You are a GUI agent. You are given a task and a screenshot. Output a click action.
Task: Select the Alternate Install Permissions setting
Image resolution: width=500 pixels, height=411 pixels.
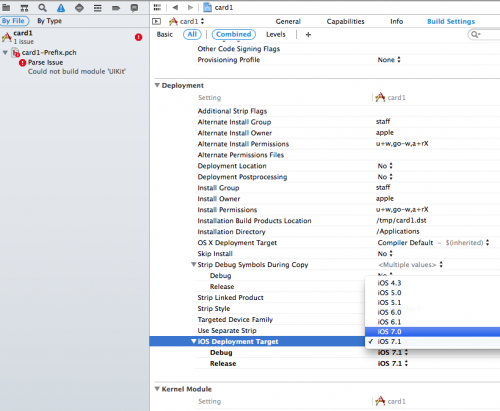(x=243, y=144)
